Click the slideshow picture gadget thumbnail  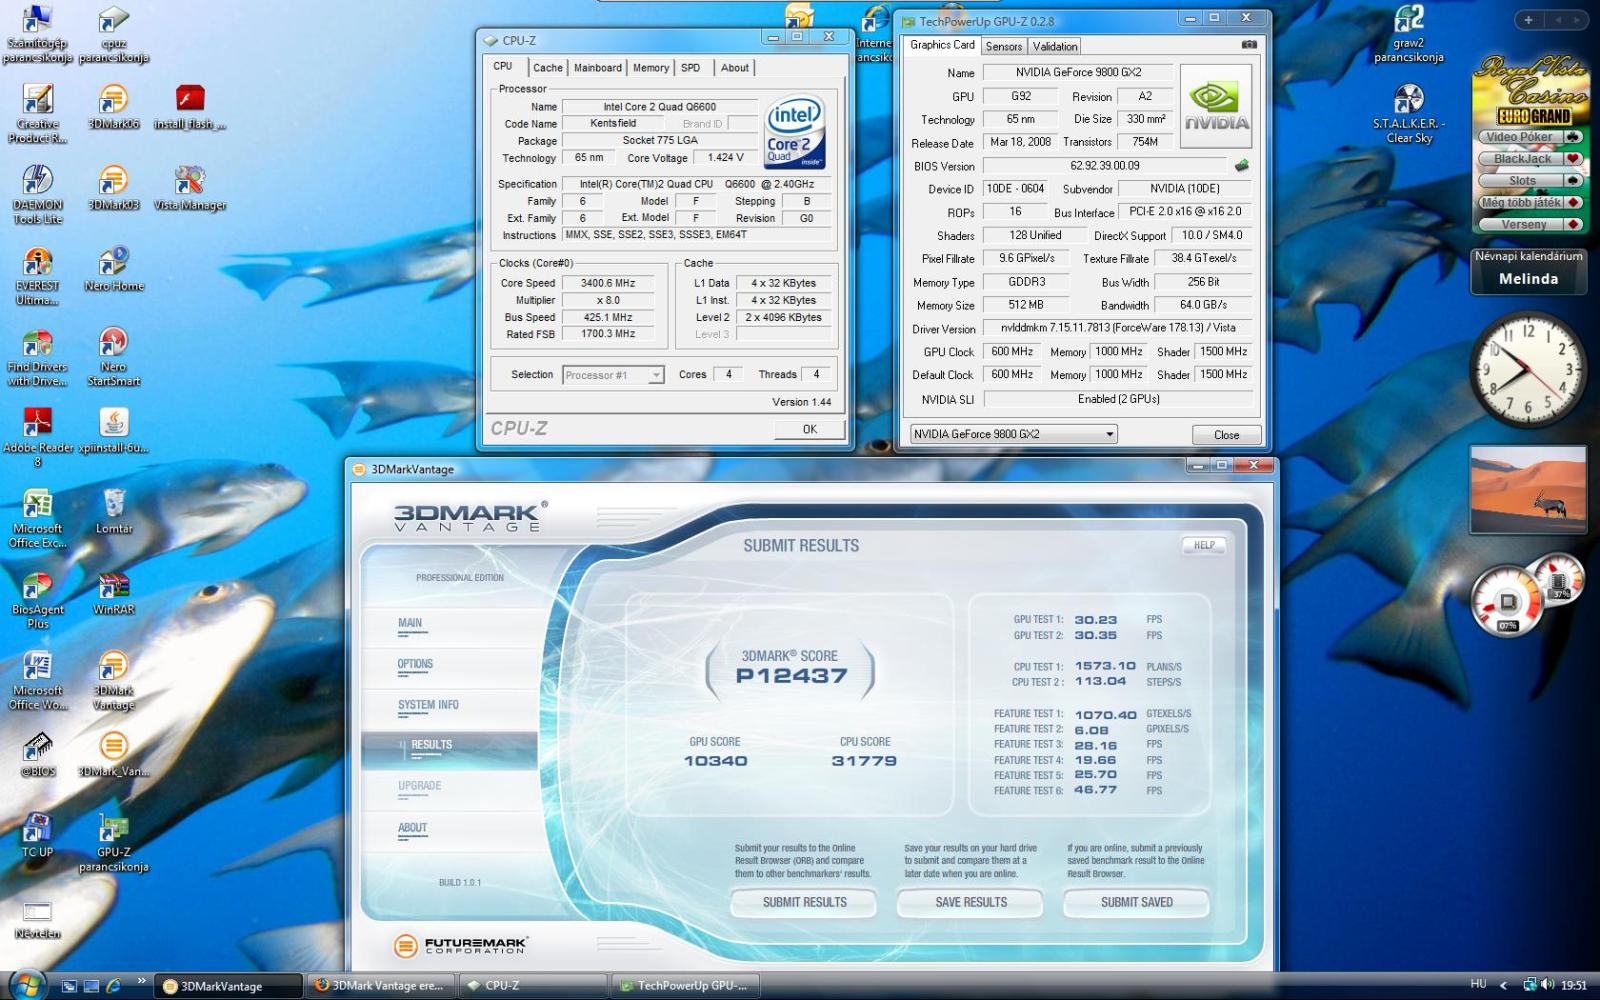pos(1528,490)
